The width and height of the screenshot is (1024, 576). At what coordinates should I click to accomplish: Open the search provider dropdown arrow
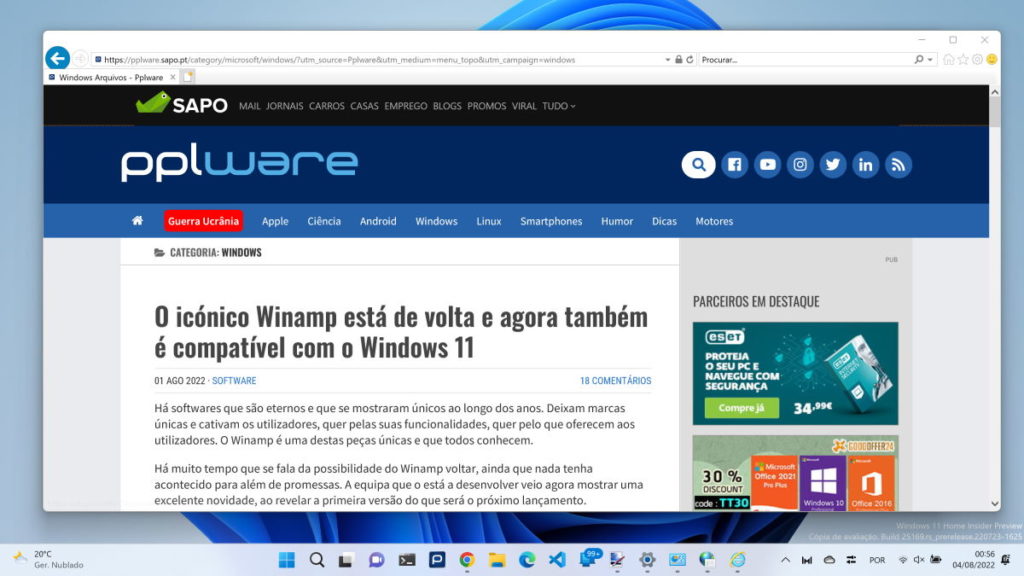[x=930, y=59]
